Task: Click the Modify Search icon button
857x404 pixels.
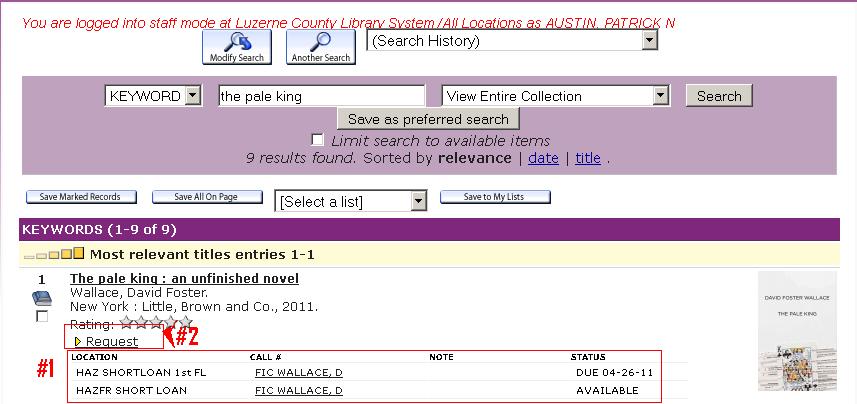Action: [x=237, y=47]
